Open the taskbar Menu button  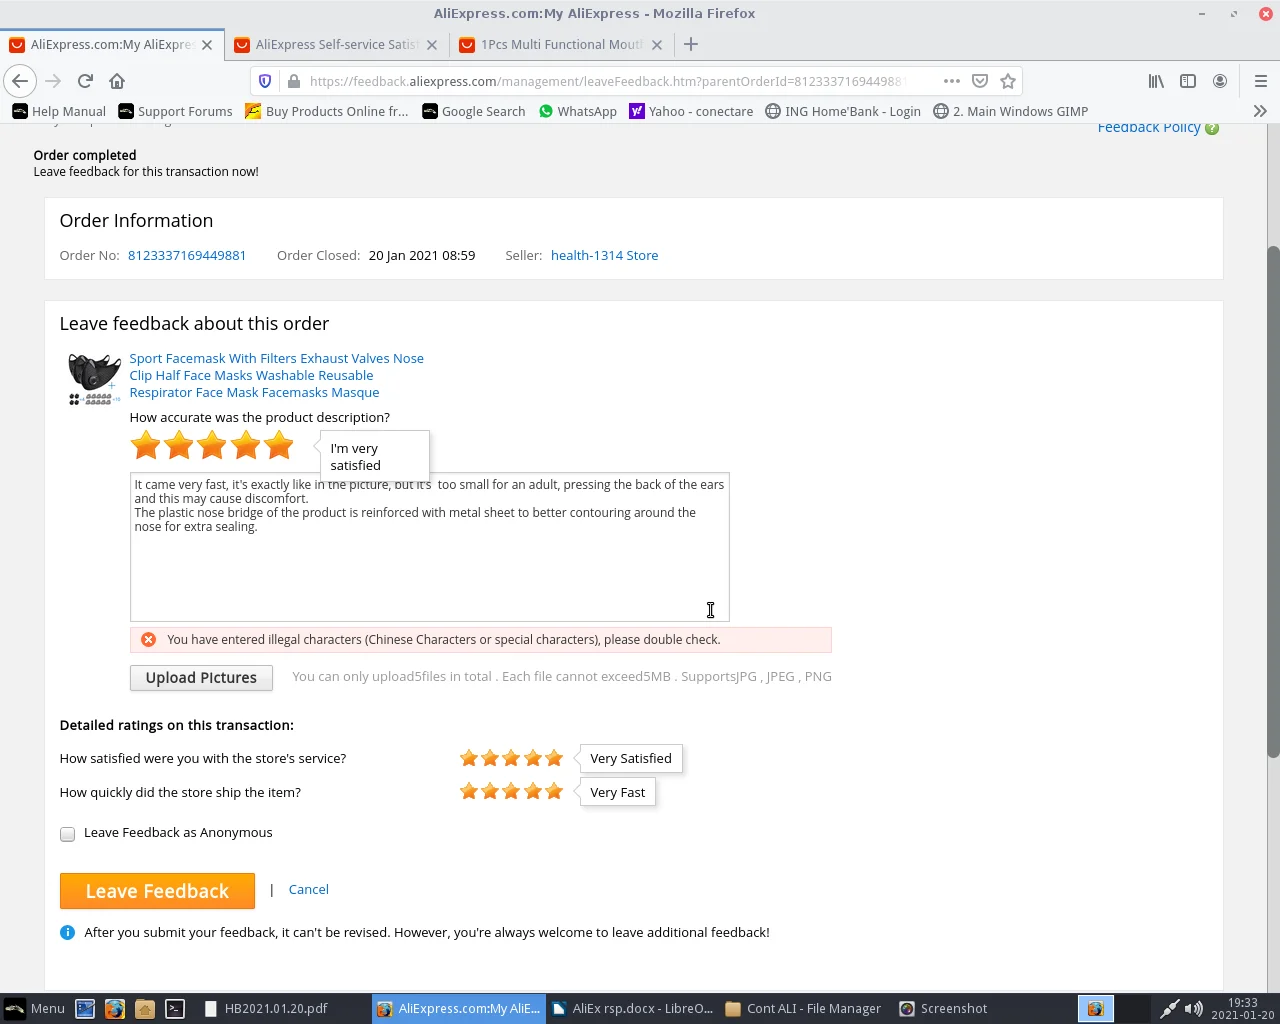35,1009
